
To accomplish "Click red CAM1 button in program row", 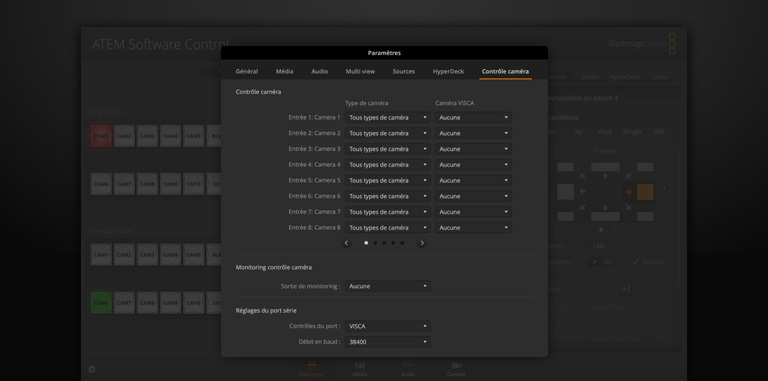I will (101, 136).
